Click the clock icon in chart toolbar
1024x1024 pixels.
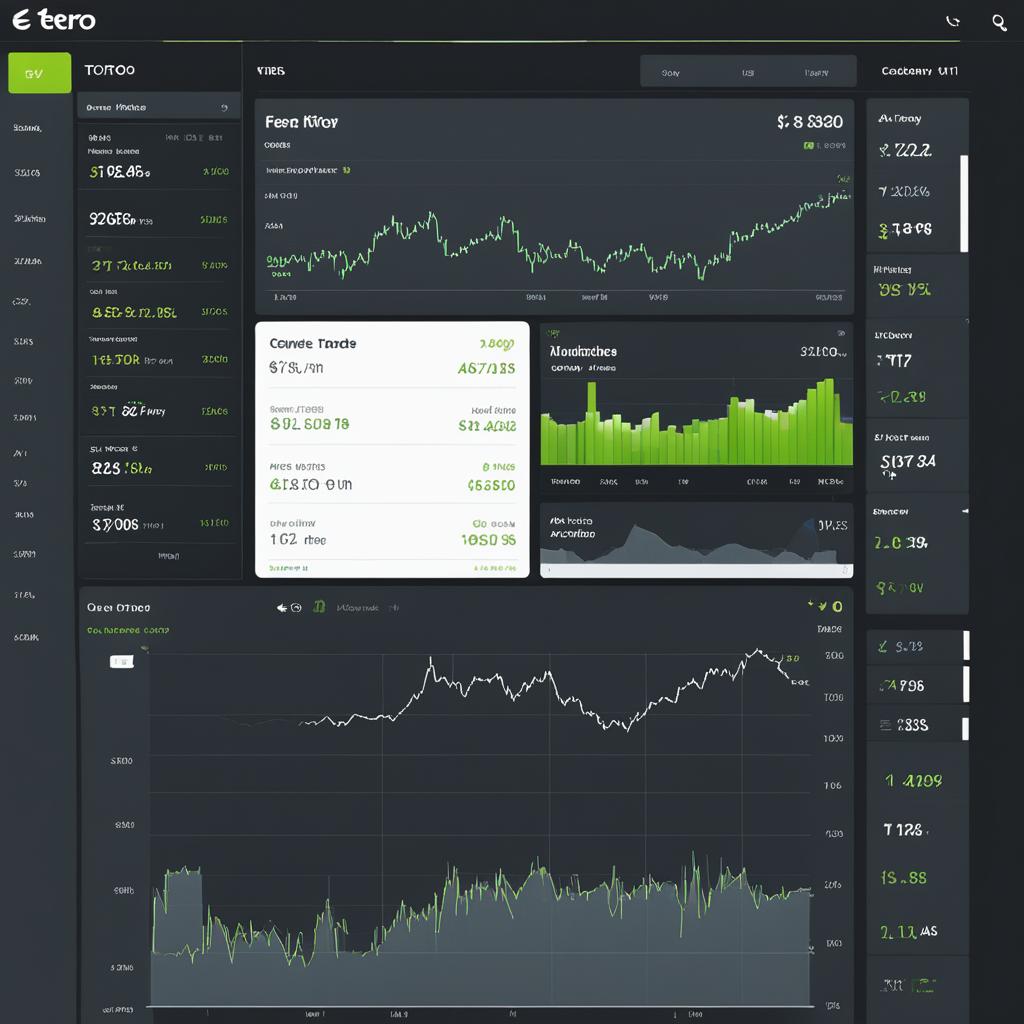pos(296,608)
